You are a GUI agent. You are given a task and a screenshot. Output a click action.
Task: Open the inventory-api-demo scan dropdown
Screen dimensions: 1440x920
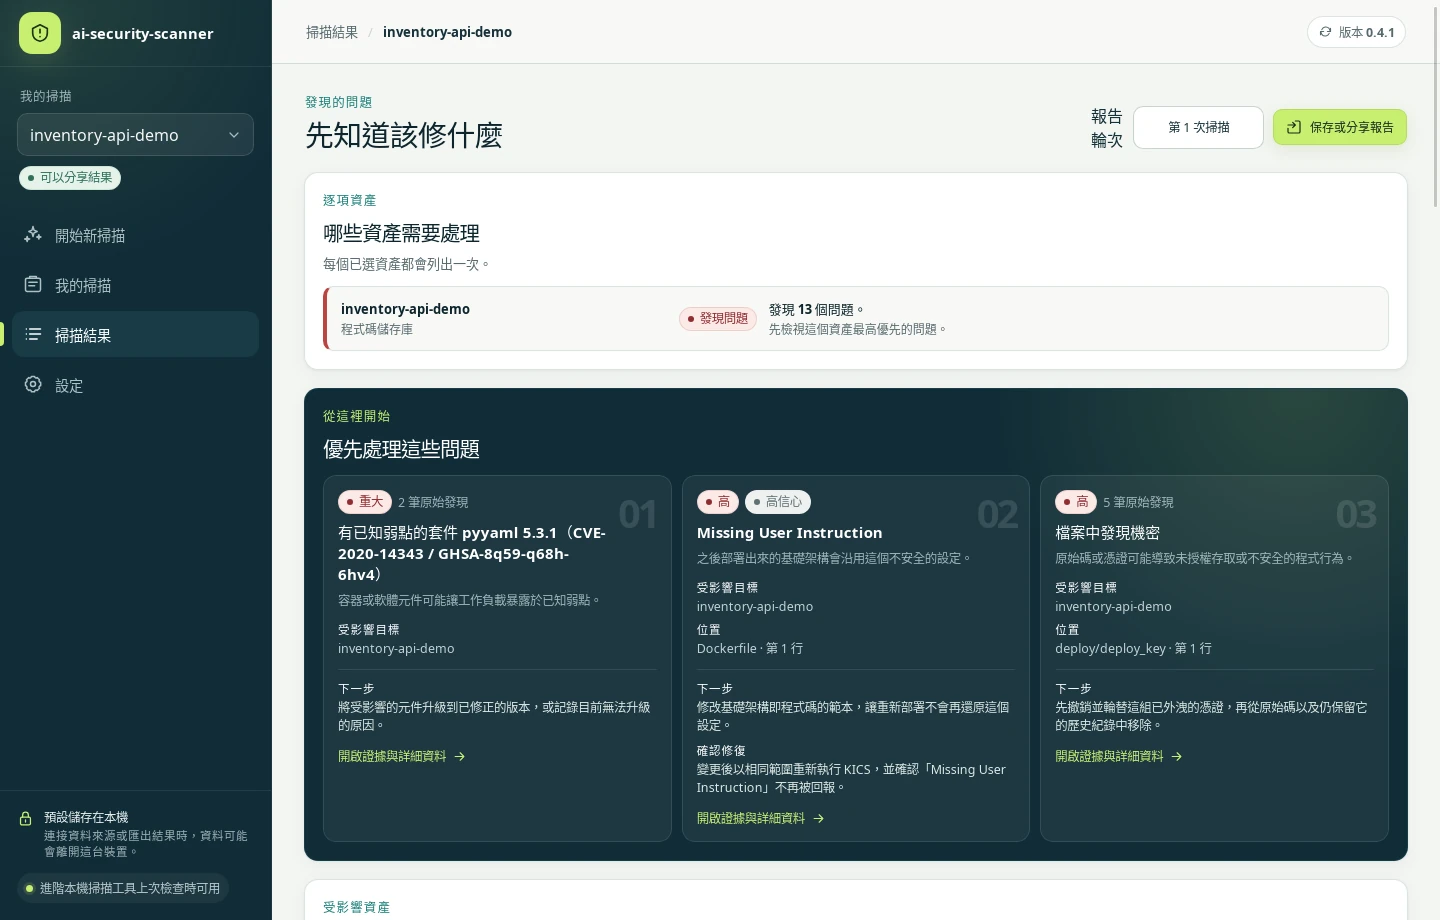135,135
